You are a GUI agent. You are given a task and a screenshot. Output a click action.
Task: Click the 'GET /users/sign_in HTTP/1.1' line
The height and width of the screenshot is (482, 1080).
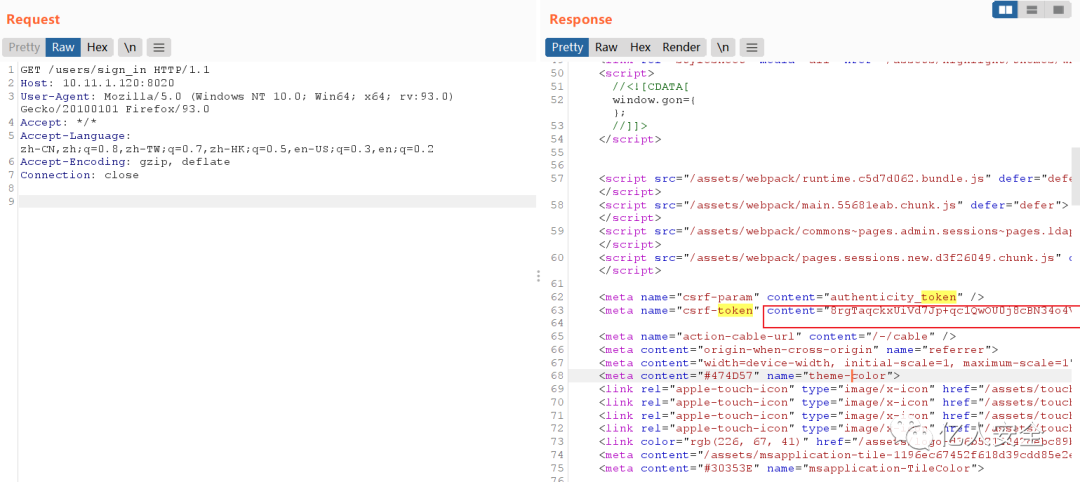tap(115, 70)
